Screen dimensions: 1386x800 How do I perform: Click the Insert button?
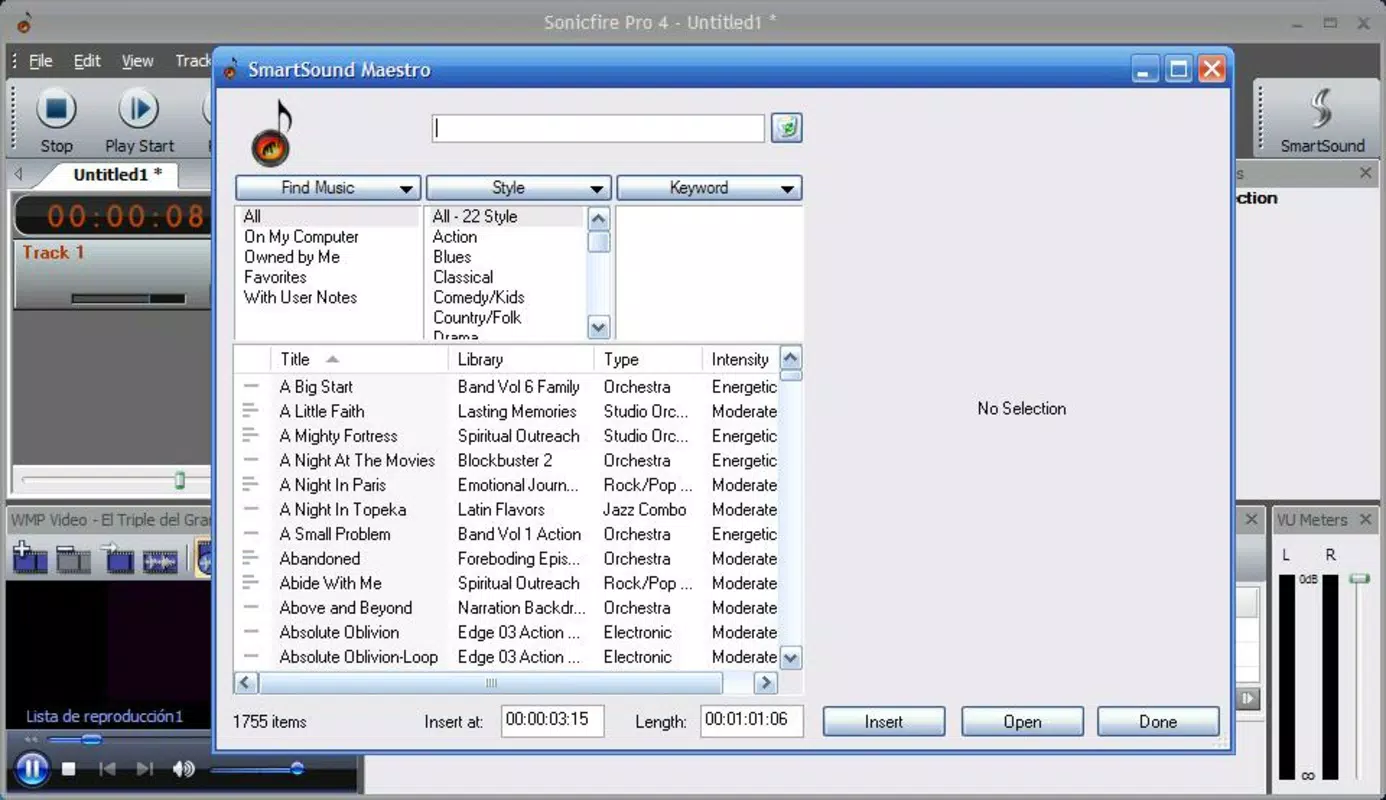[x=884, y=722]
